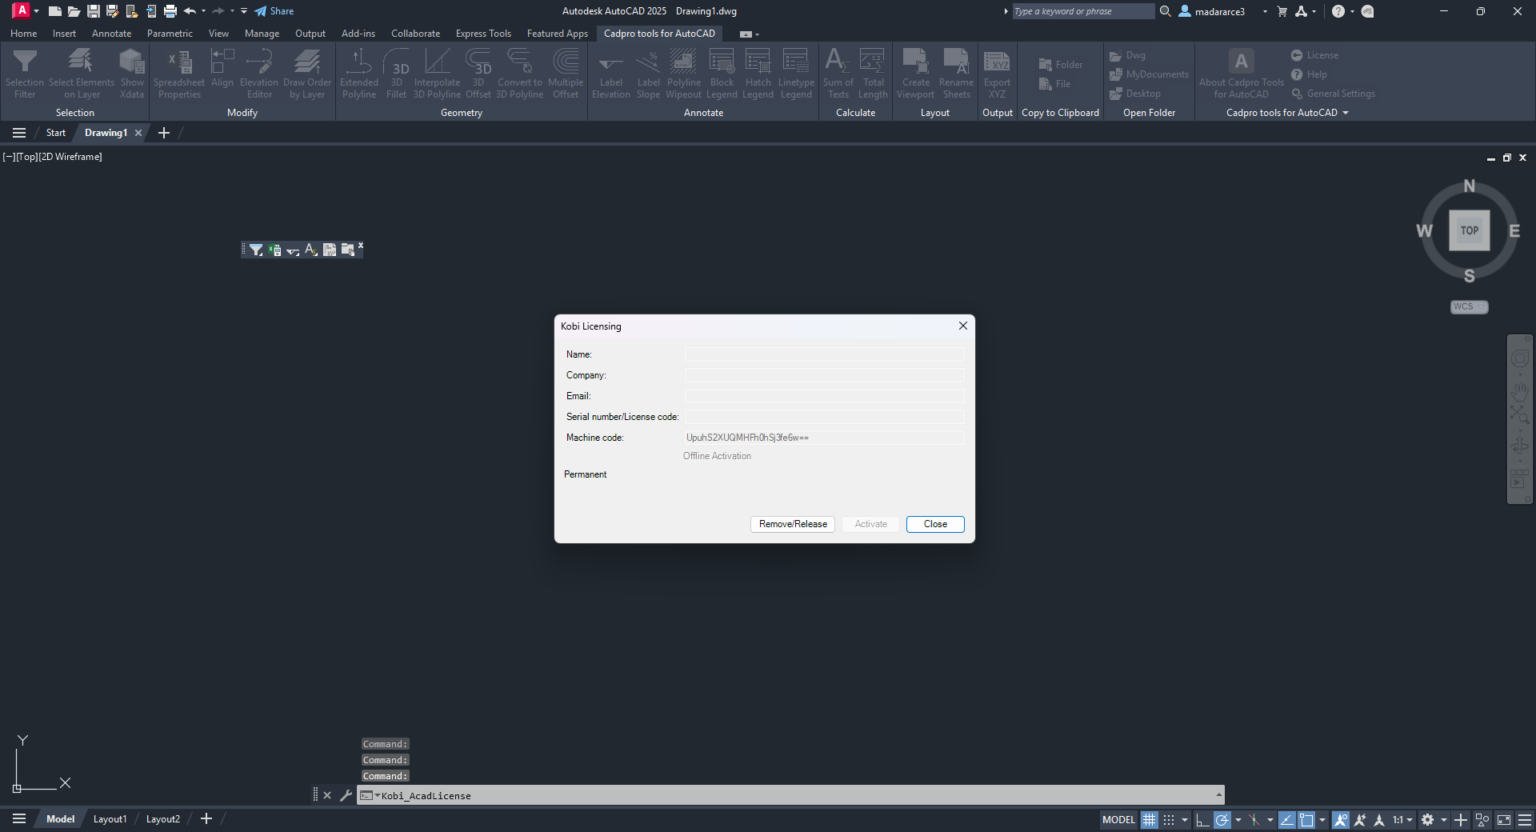Select the Label Slope tool

point(648,72)
